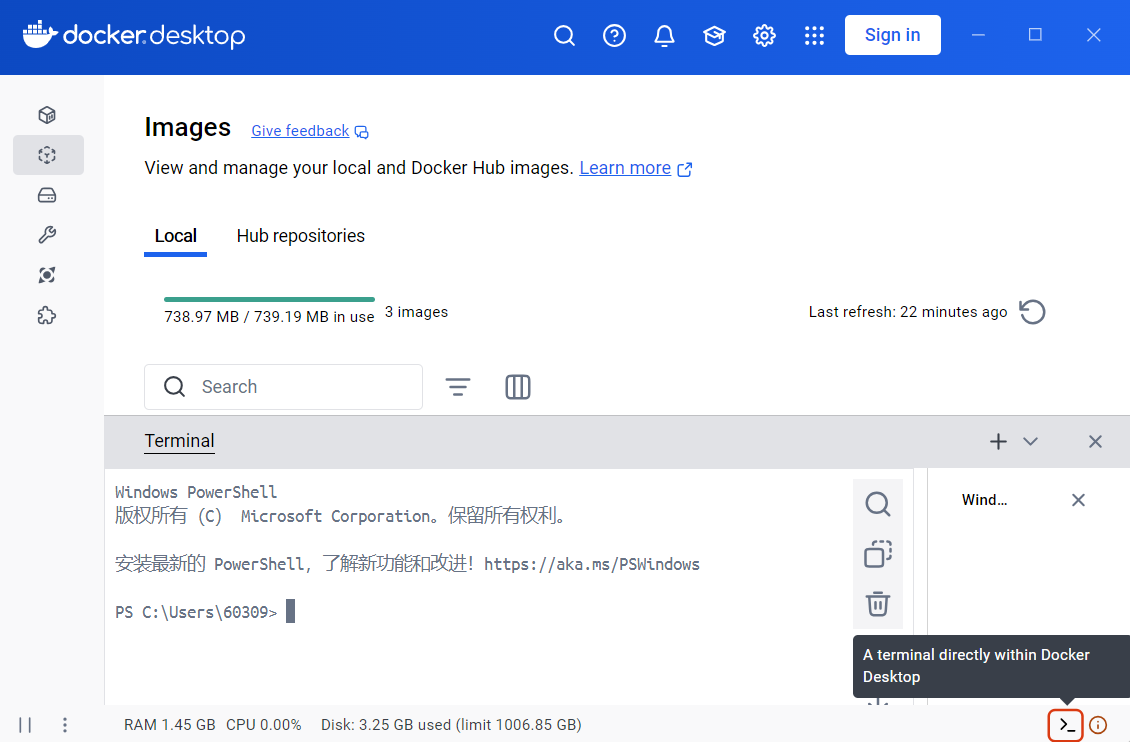
Task: Click the Disk usage status text
Action: pos(451,725)
